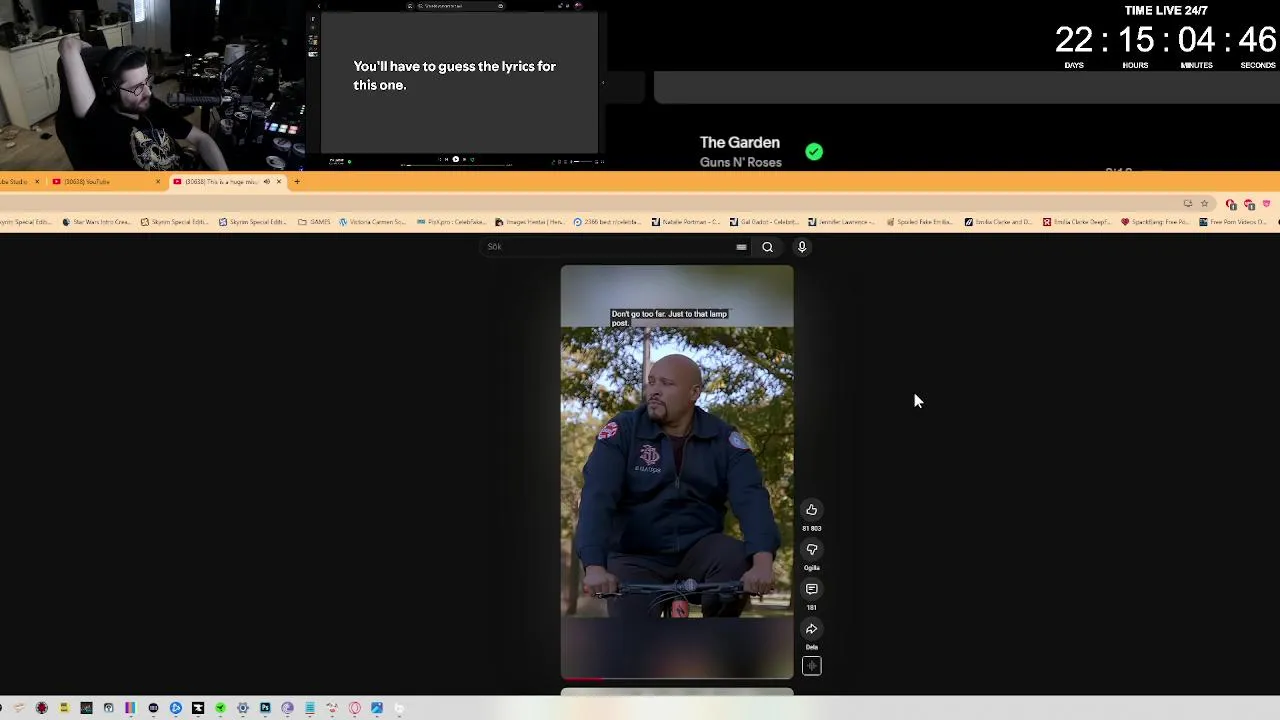Seek the Shorts video red progress bar
The image size is (1280, 720).
[677, 678]
